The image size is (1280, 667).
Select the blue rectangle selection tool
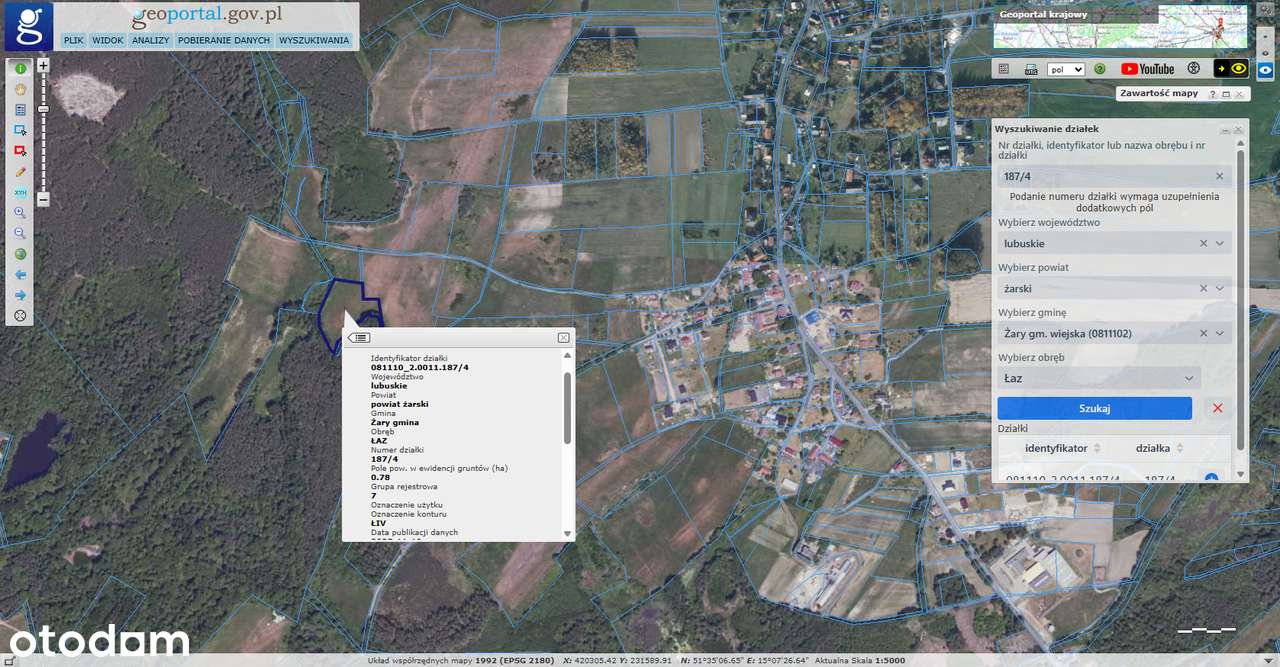[x=20, y=131]
